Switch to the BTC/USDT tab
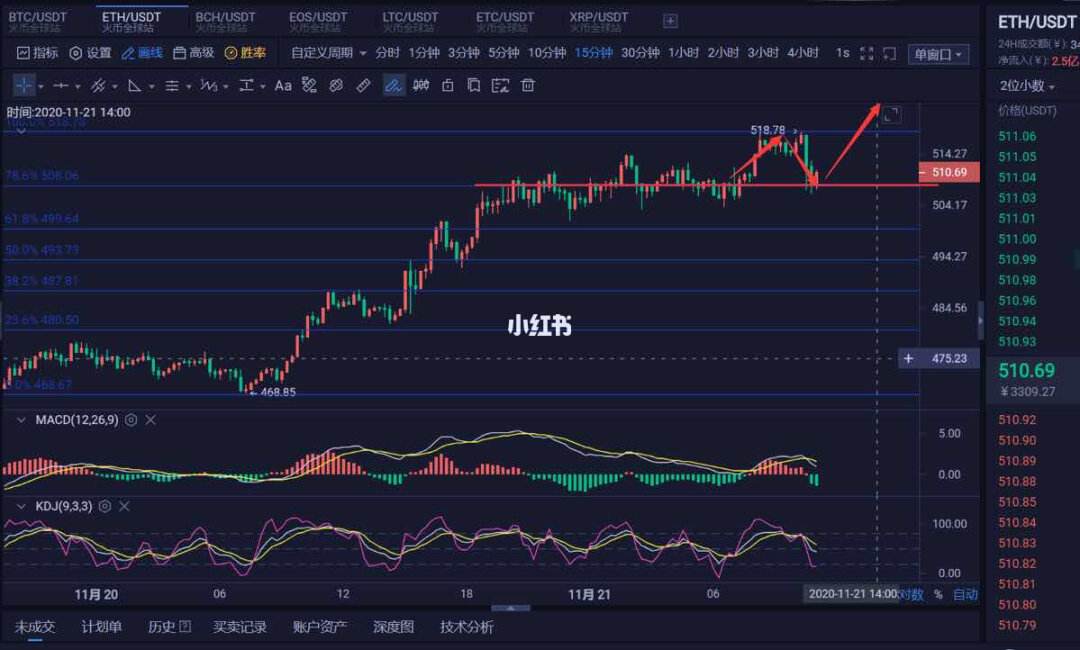The image size is (1080, 650). point(40,18)
